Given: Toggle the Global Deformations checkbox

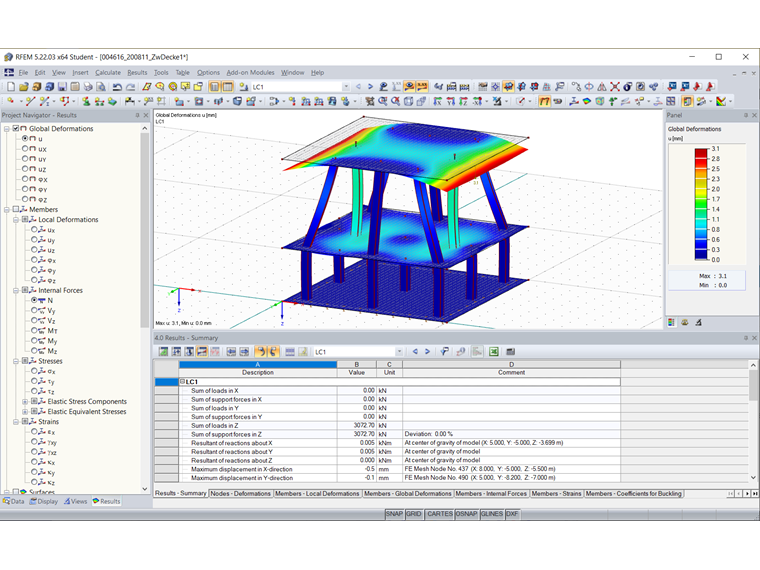Looking at the screenshot, I should tap(16, 128).
